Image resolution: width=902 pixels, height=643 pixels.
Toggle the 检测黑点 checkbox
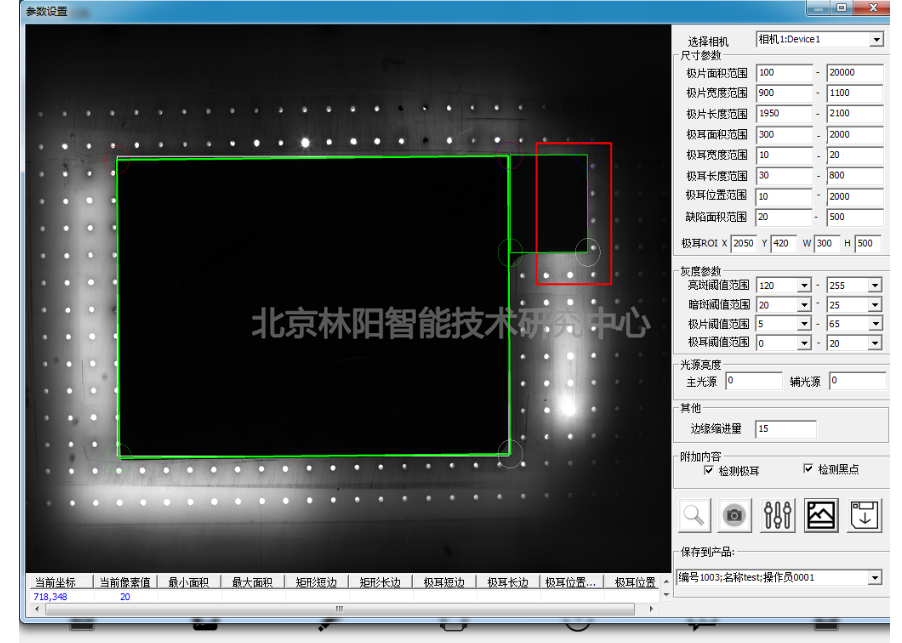pos(808,469)
